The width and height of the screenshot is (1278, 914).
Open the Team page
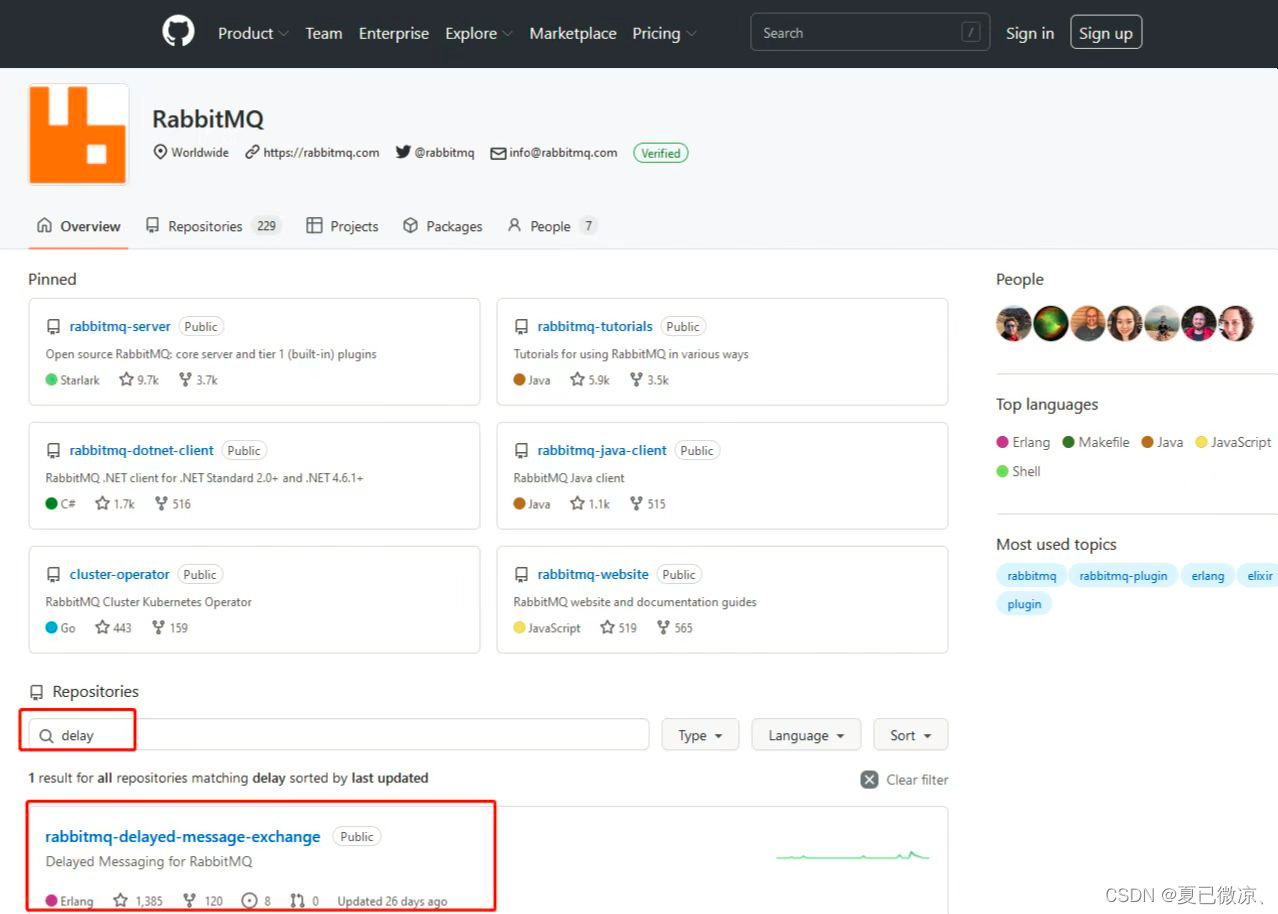pos(324,33)
